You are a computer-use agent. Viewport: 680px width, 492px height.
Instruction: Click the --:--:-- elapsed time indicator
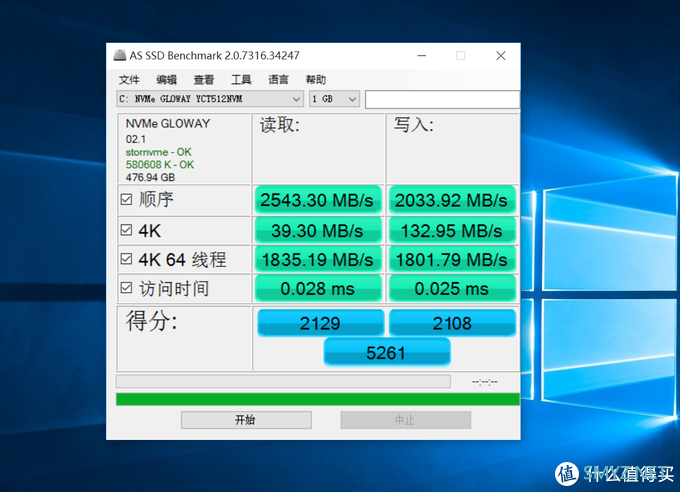click(485, 382)
